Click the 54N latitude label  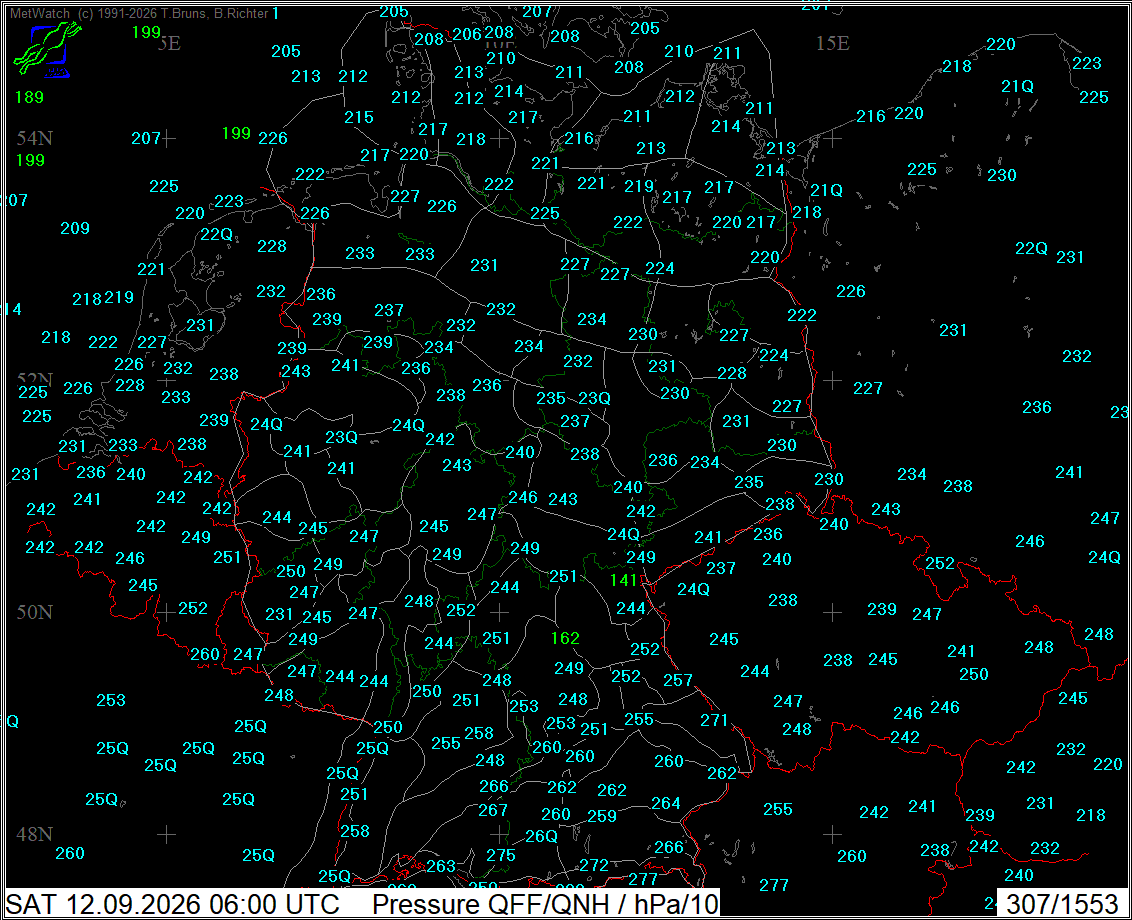(35, 138)
